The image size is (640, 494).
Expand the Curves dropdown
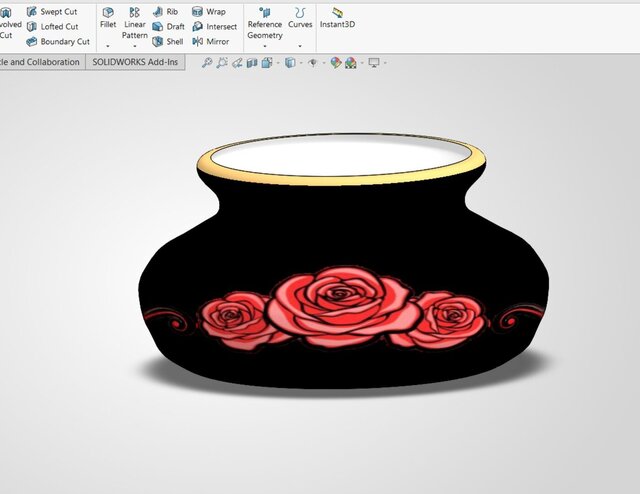(x=300, y=46)
